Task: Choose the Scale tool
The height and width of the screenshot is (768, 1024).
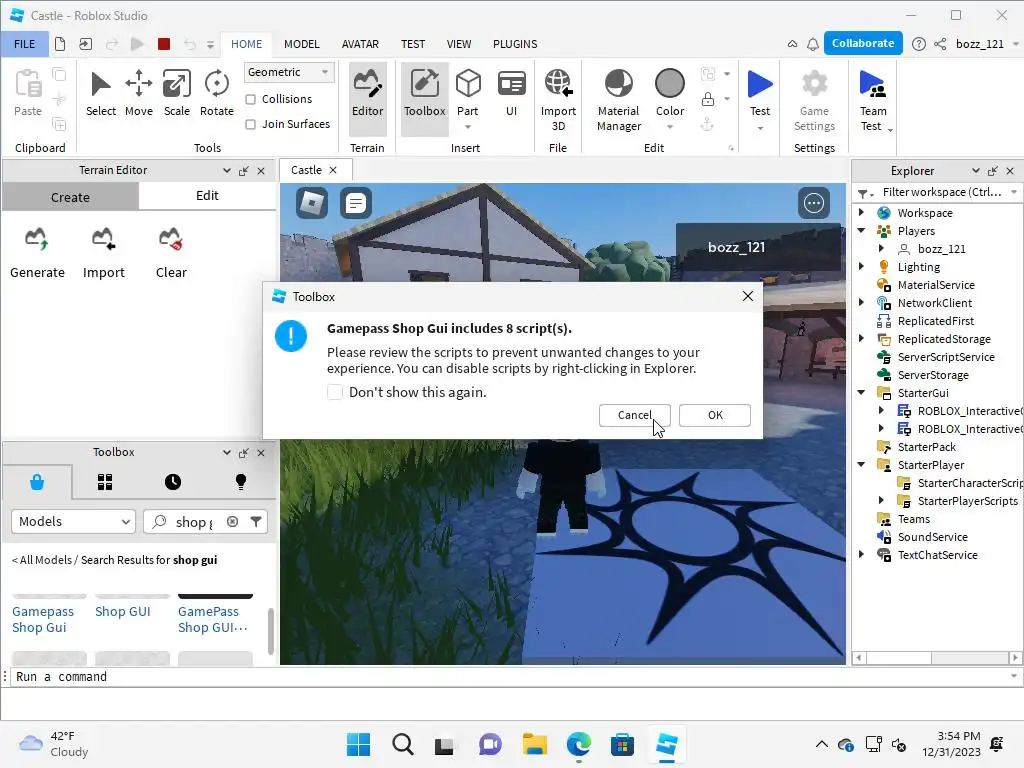Action: [x=176, y=95]
